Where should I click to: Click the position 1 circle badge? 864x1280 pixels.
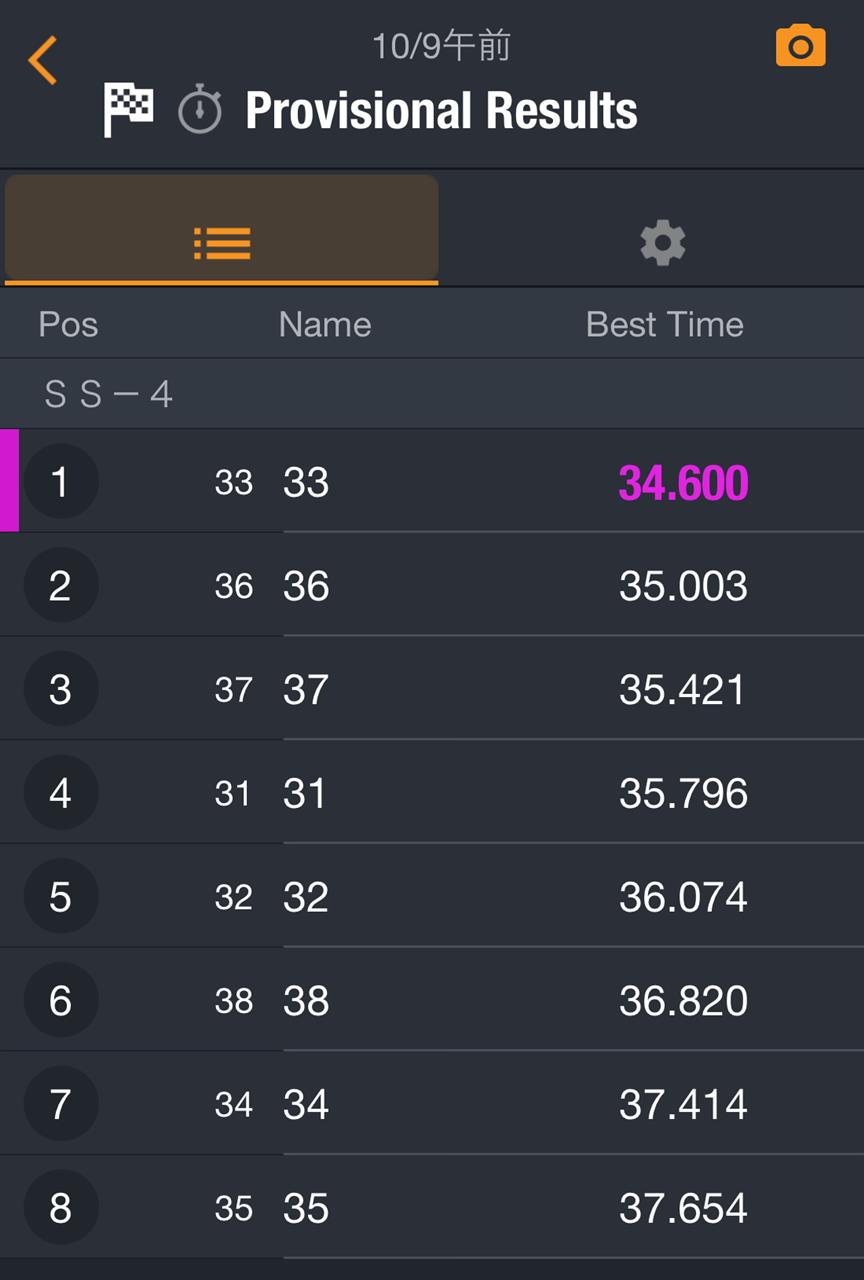60,482
